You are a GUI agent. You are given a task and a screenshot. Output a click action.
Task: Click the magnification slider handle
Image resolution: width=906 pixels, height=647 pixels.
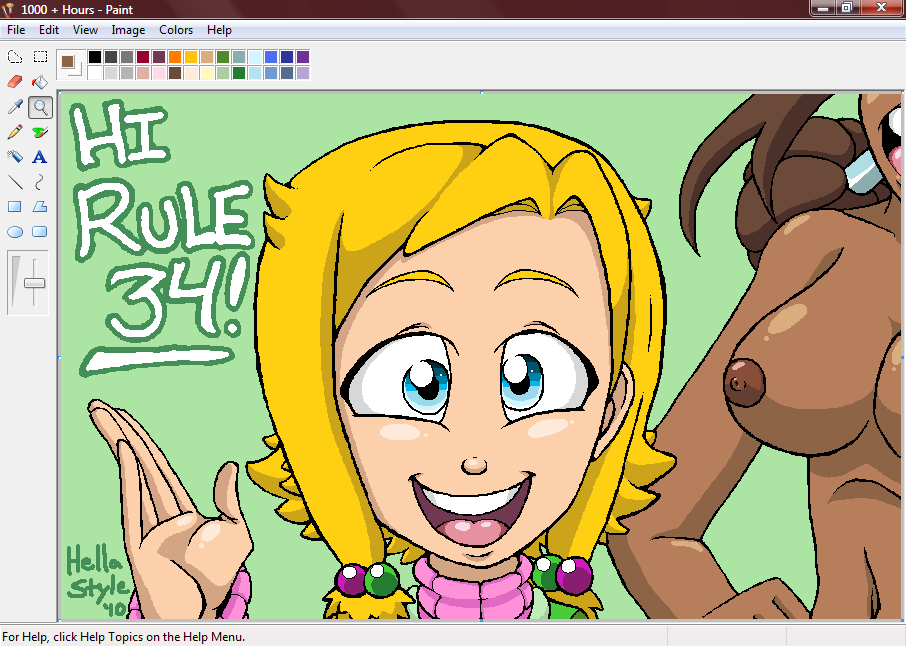pyautogui.click(x=35, y=283)
